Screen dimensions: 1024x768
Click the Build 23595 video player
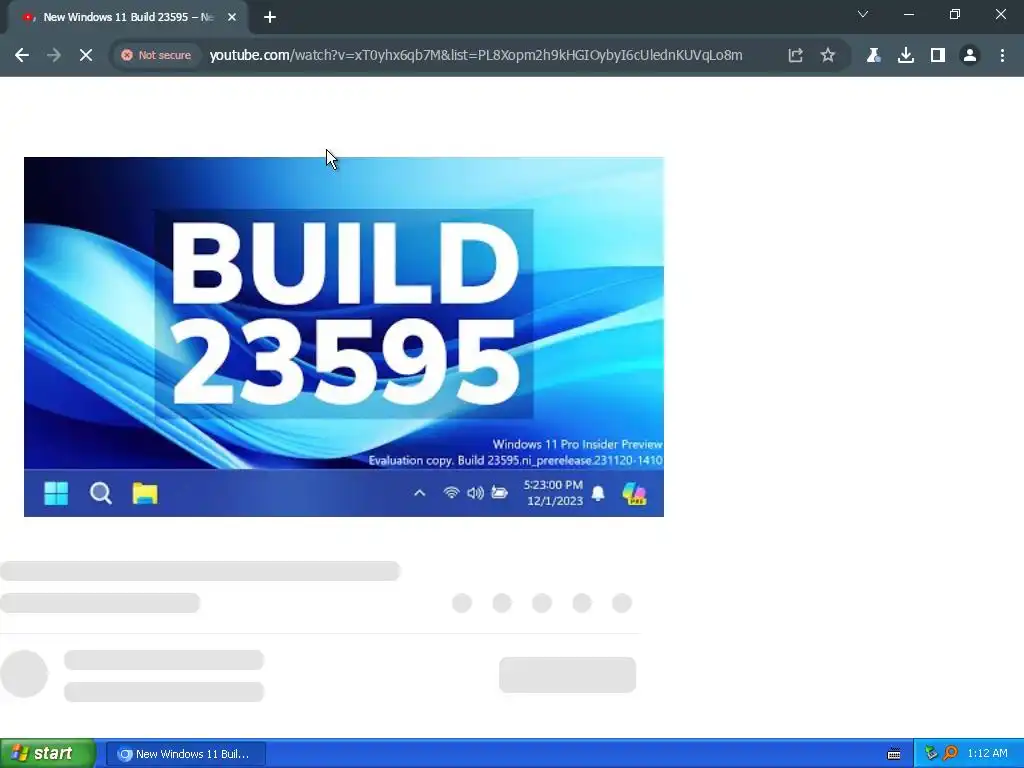click(x=344, y=336)
